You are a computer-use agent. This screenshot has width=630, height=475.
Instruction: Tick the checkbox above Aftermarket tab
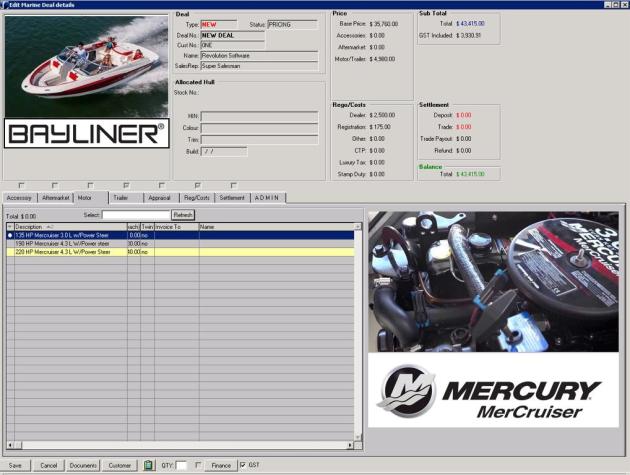[x=55, y=185]
